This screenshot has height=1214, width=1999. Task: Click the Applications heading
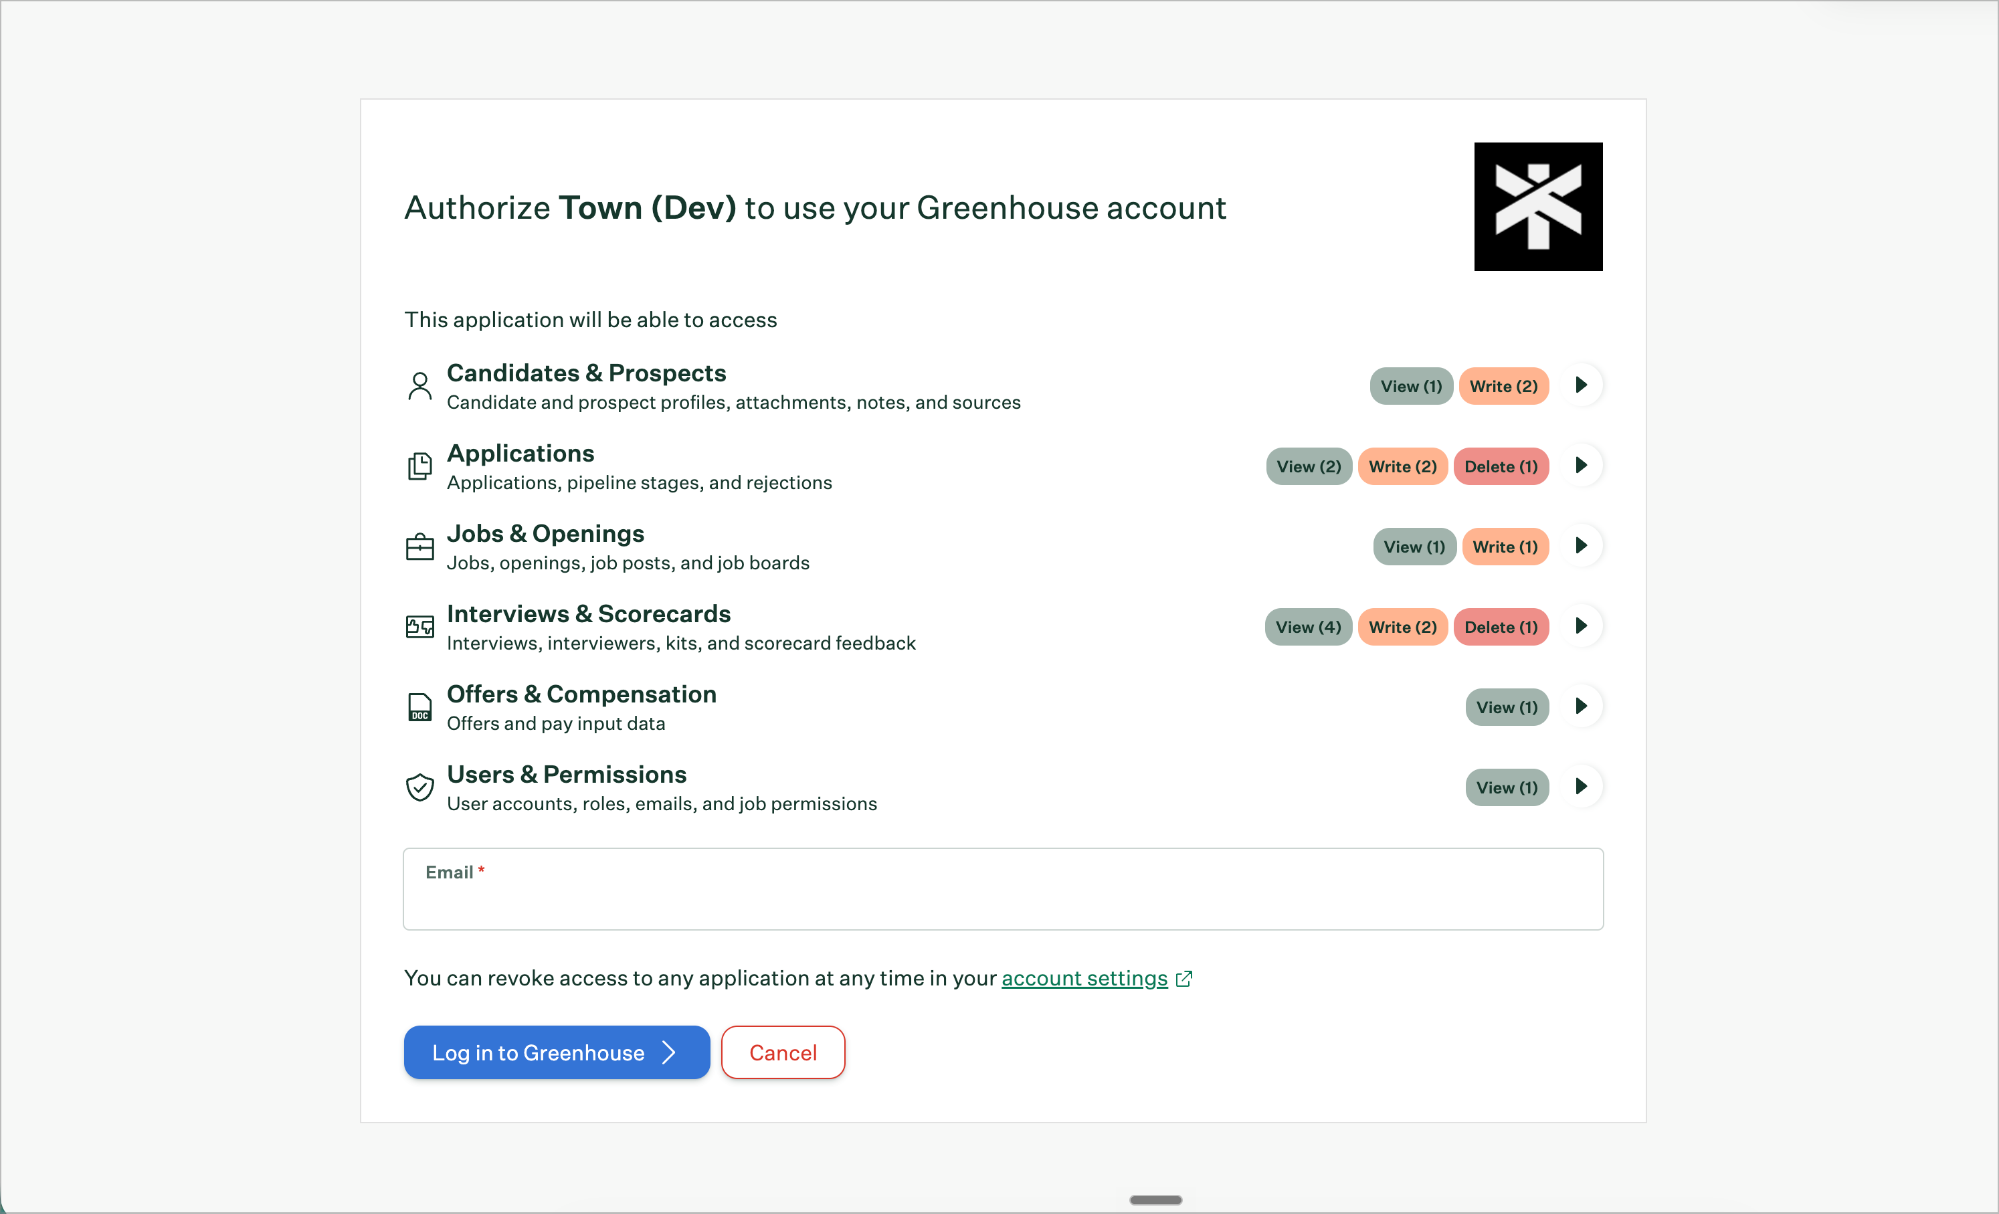(x=520, y=453)
